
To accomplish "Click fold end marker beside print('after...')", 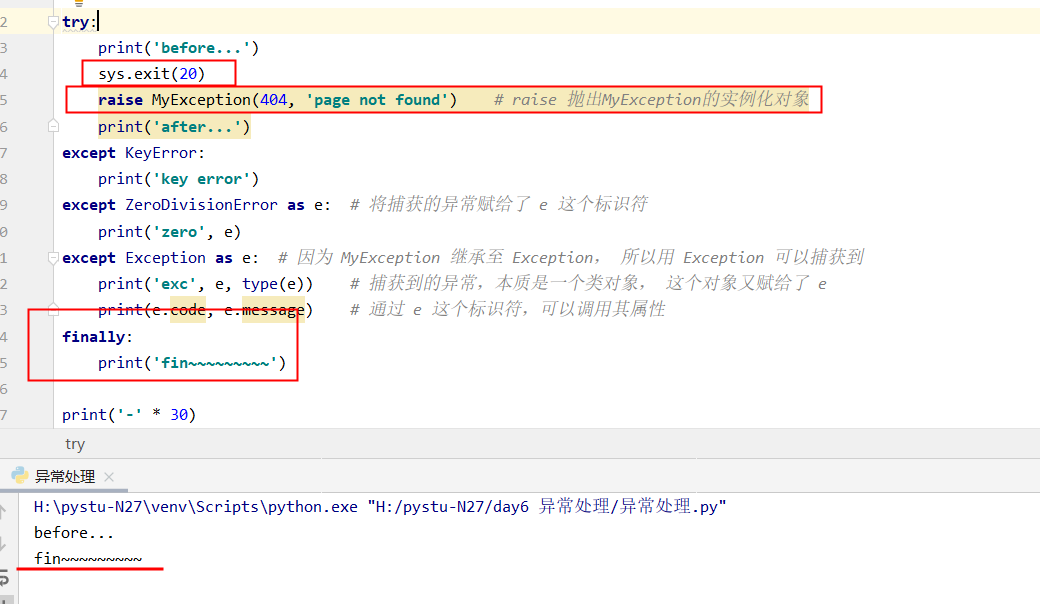I will pos(54,127).
